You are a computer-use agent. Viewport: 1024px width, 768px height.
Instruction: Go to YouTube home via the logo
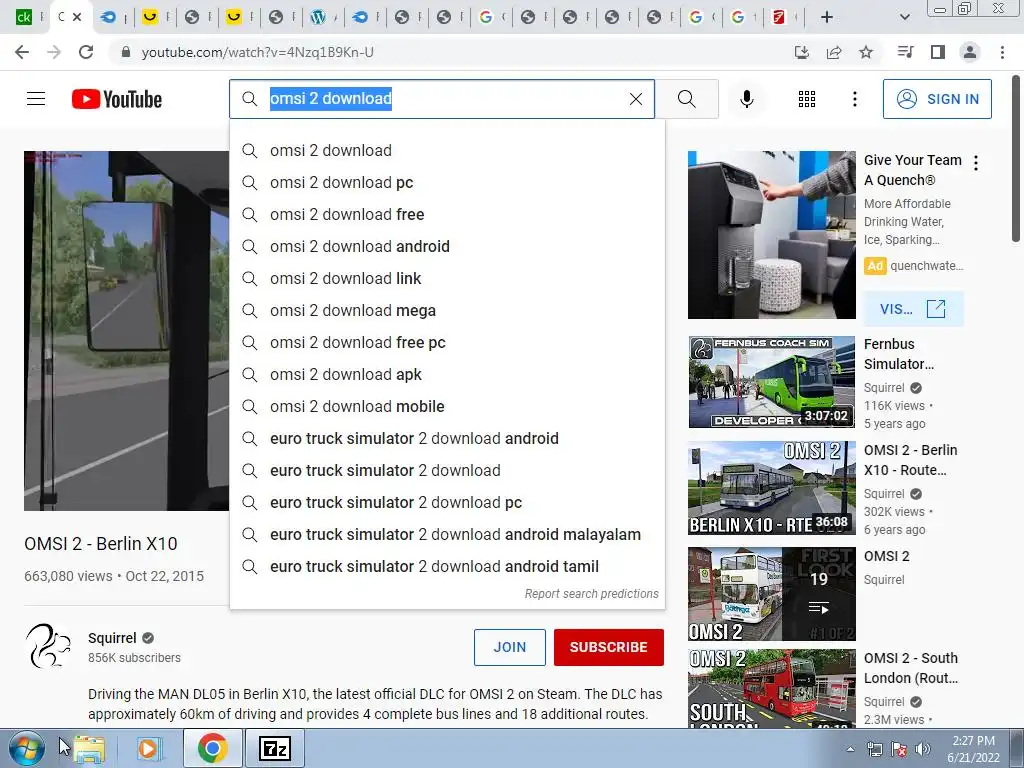(117, 99)
